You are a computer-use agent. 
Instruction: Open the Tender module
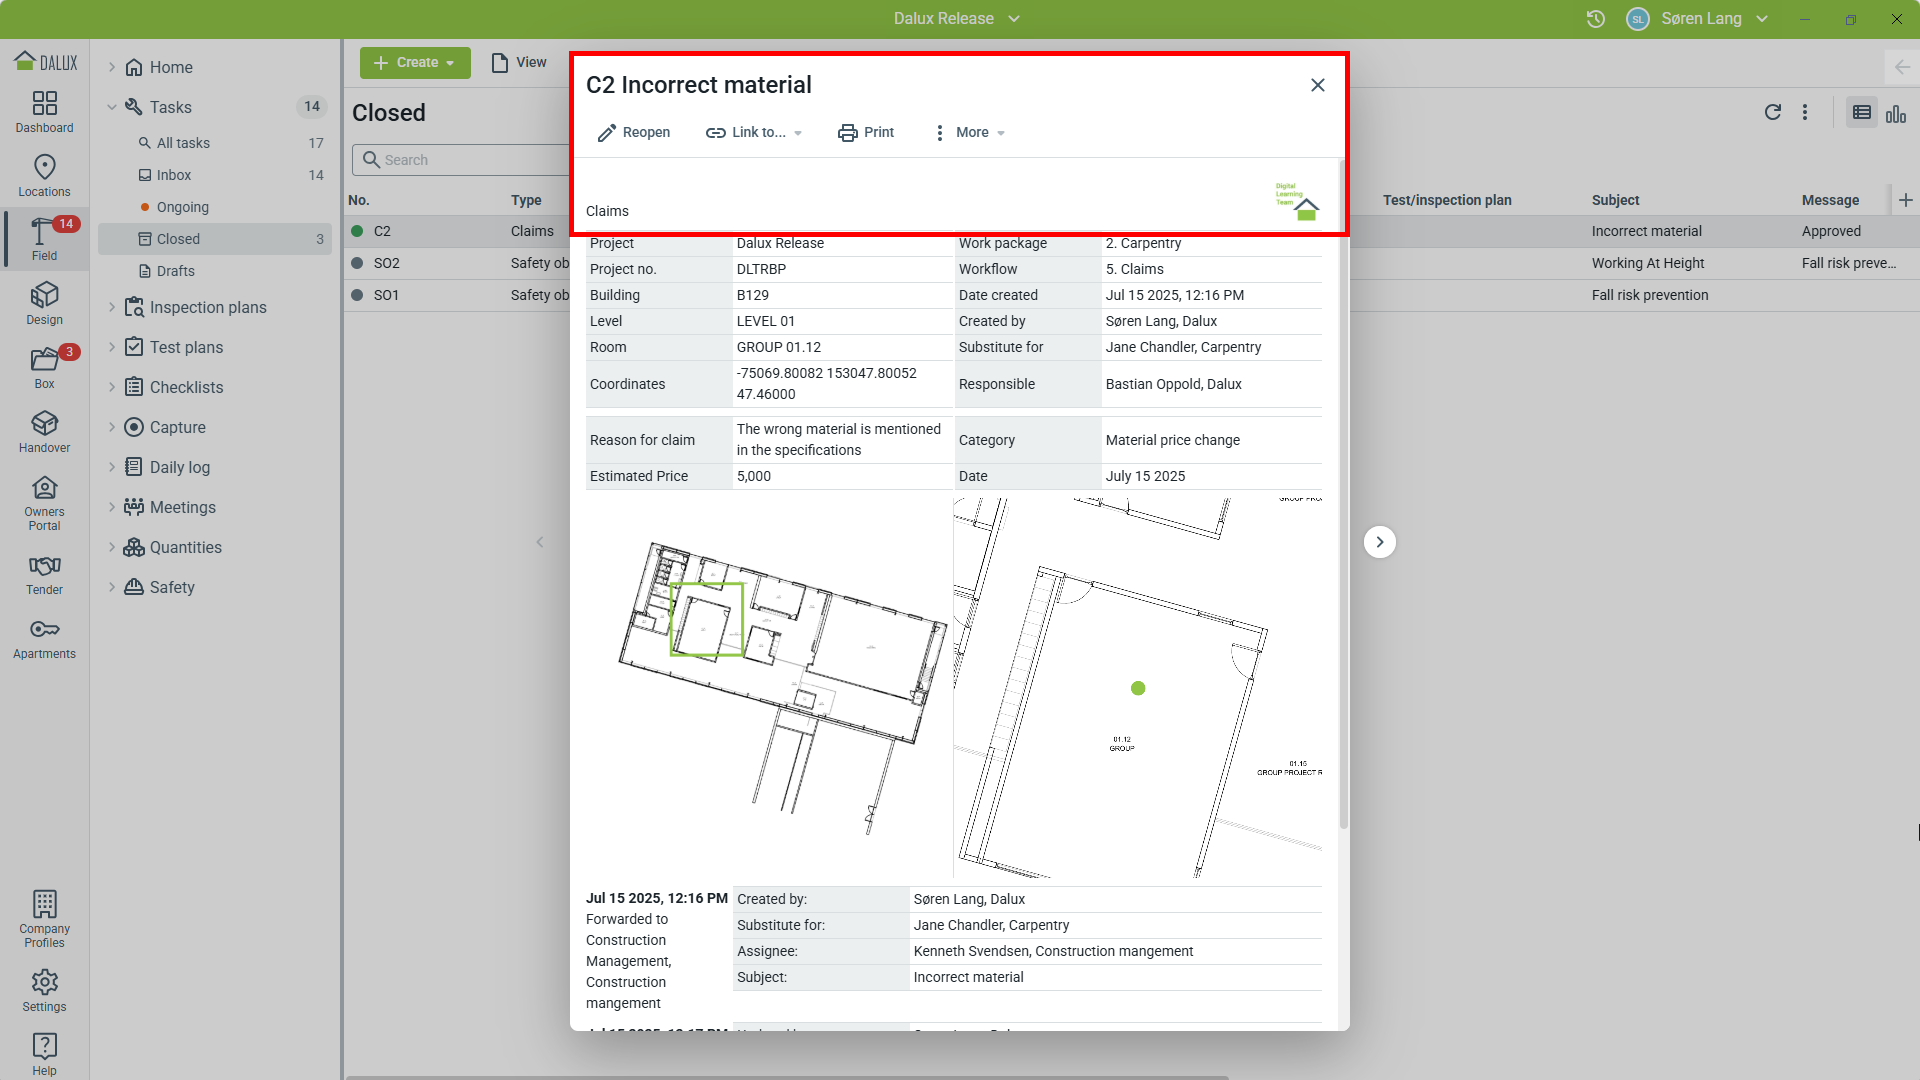[x=44, y=574]
